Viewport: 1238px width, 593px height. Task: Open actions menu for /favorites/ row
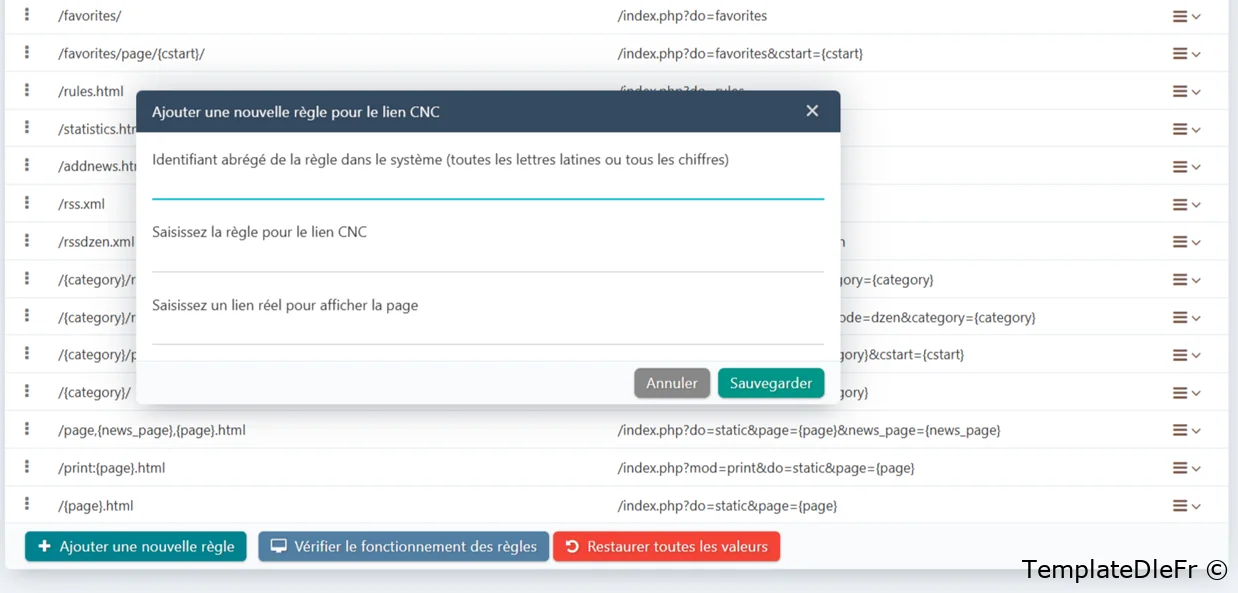point(1186,16)
